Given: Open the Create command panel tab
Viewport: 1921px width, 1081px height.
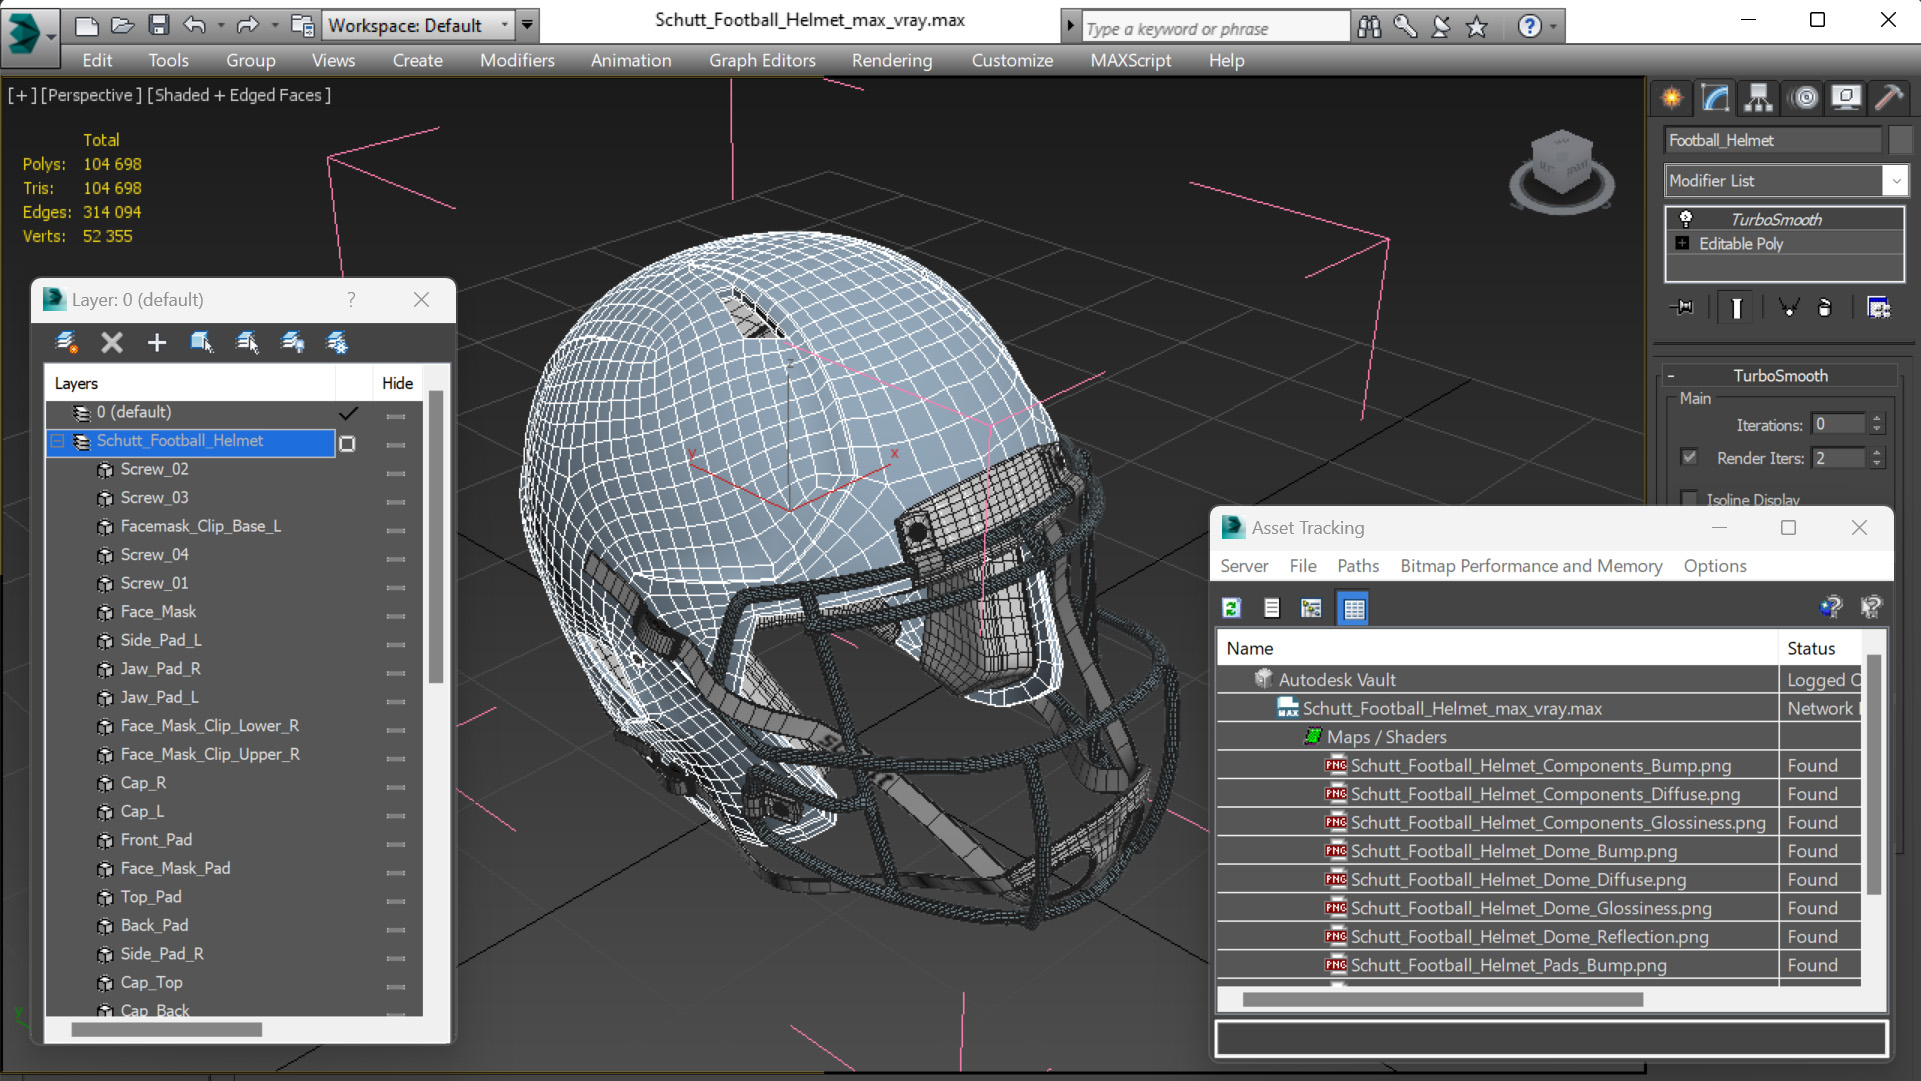Looking at the screenshot, I should coord(1672,97).
